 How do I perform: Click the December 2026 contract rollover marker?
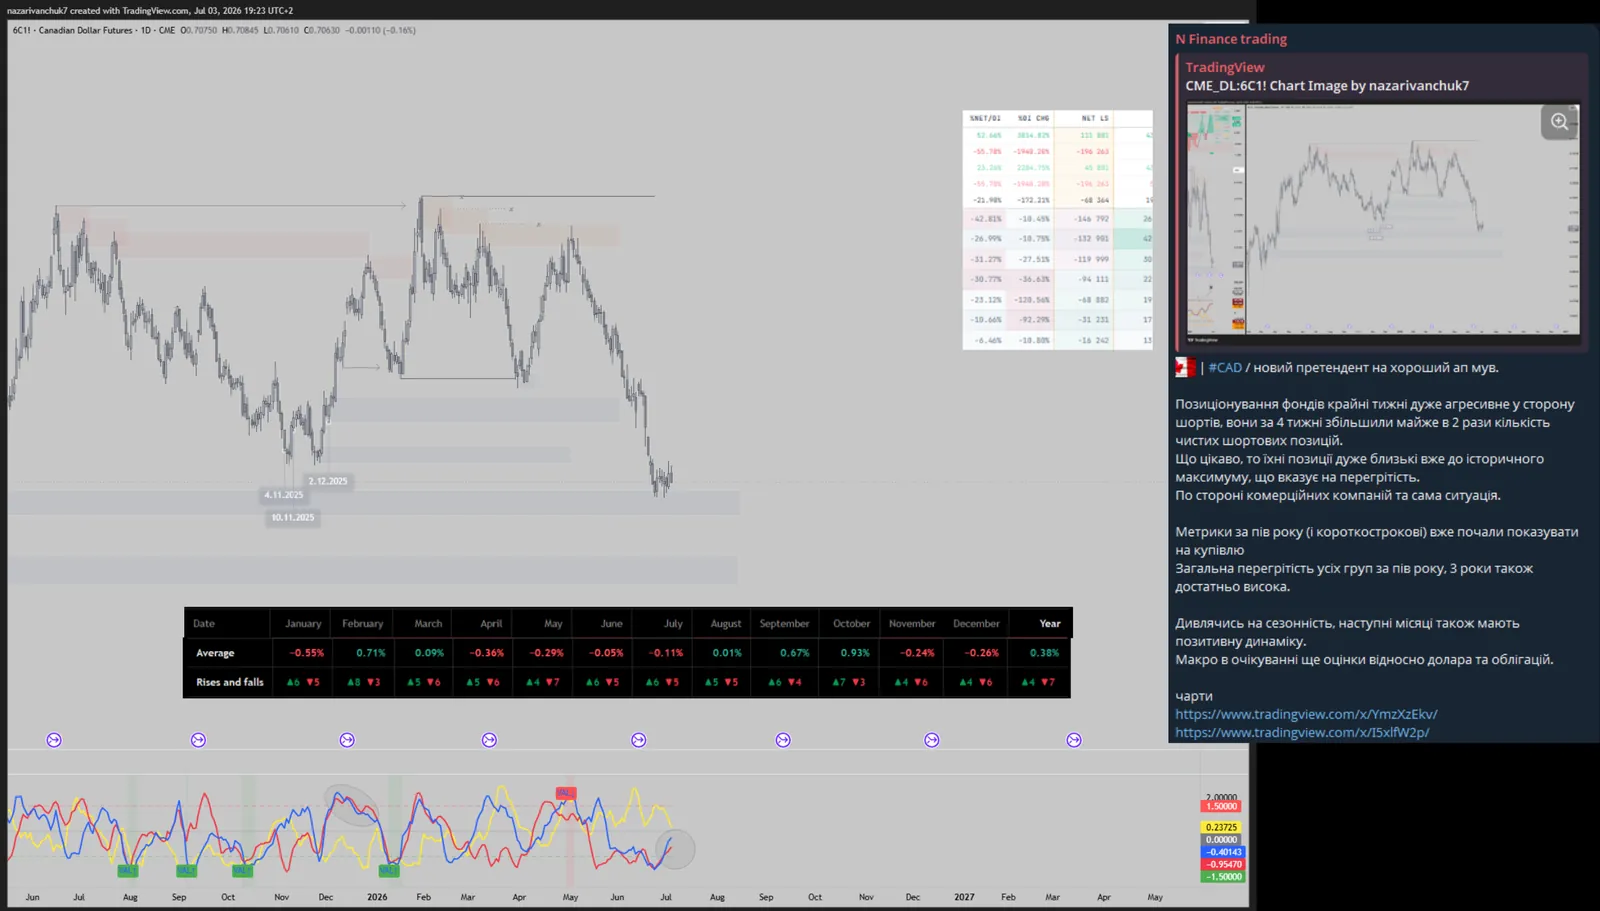pos(932,740)
